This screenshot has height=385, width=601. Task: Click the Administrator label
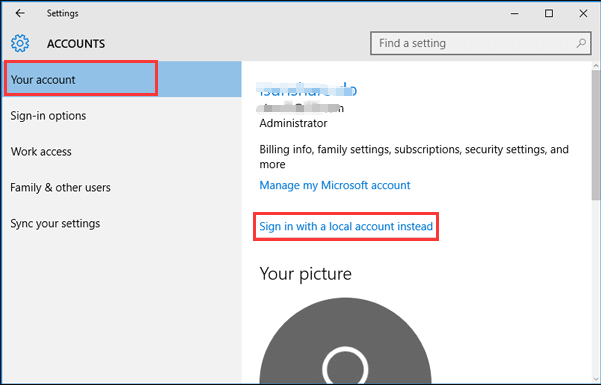click(x=293, y=123)
